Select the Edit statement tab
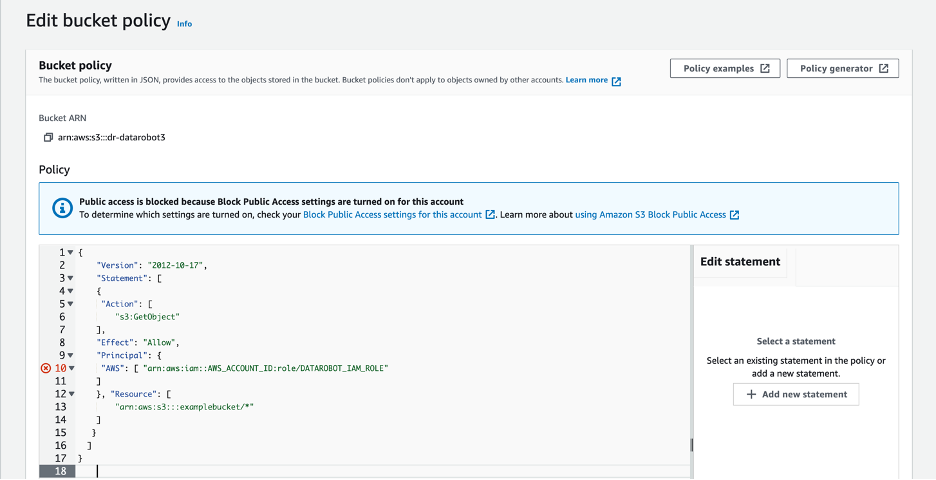 click(x=740, y=262)
